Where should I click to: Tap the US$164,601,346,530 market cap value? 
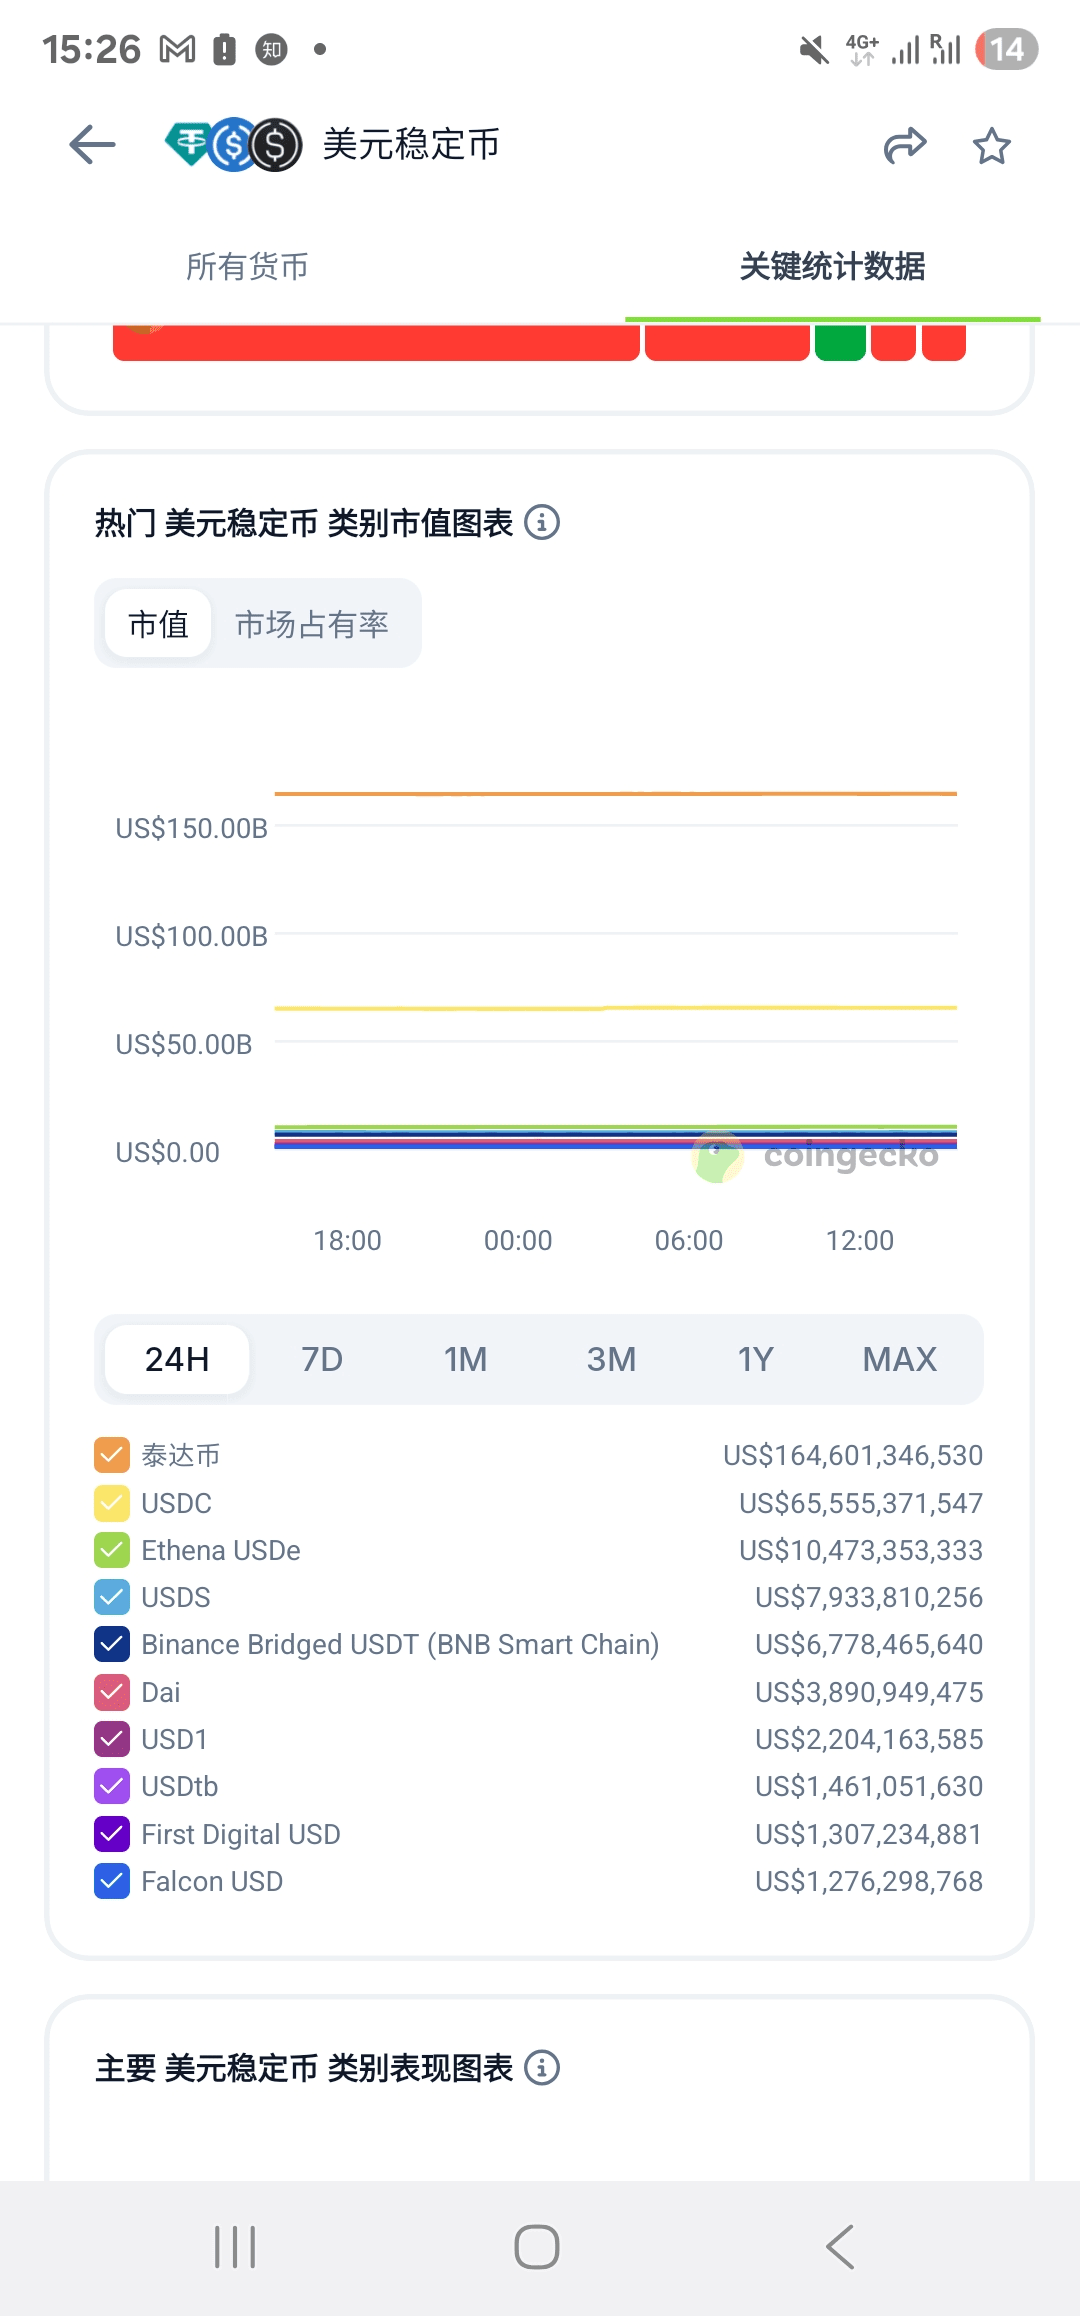click(853, 1455)
